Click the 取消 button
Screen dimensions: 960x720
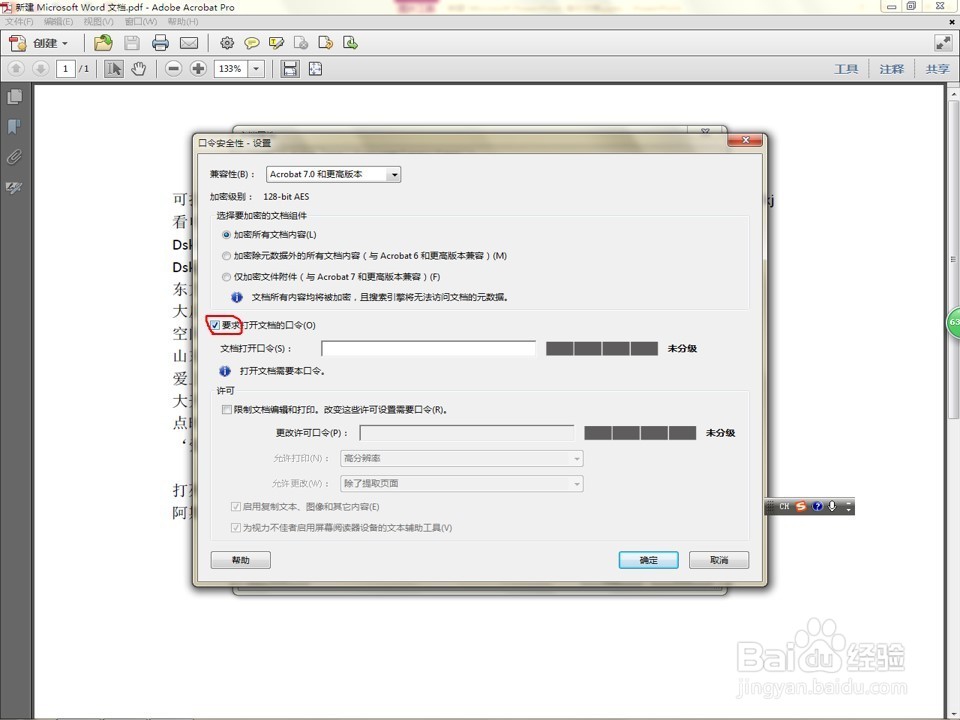tap(719, 560)
